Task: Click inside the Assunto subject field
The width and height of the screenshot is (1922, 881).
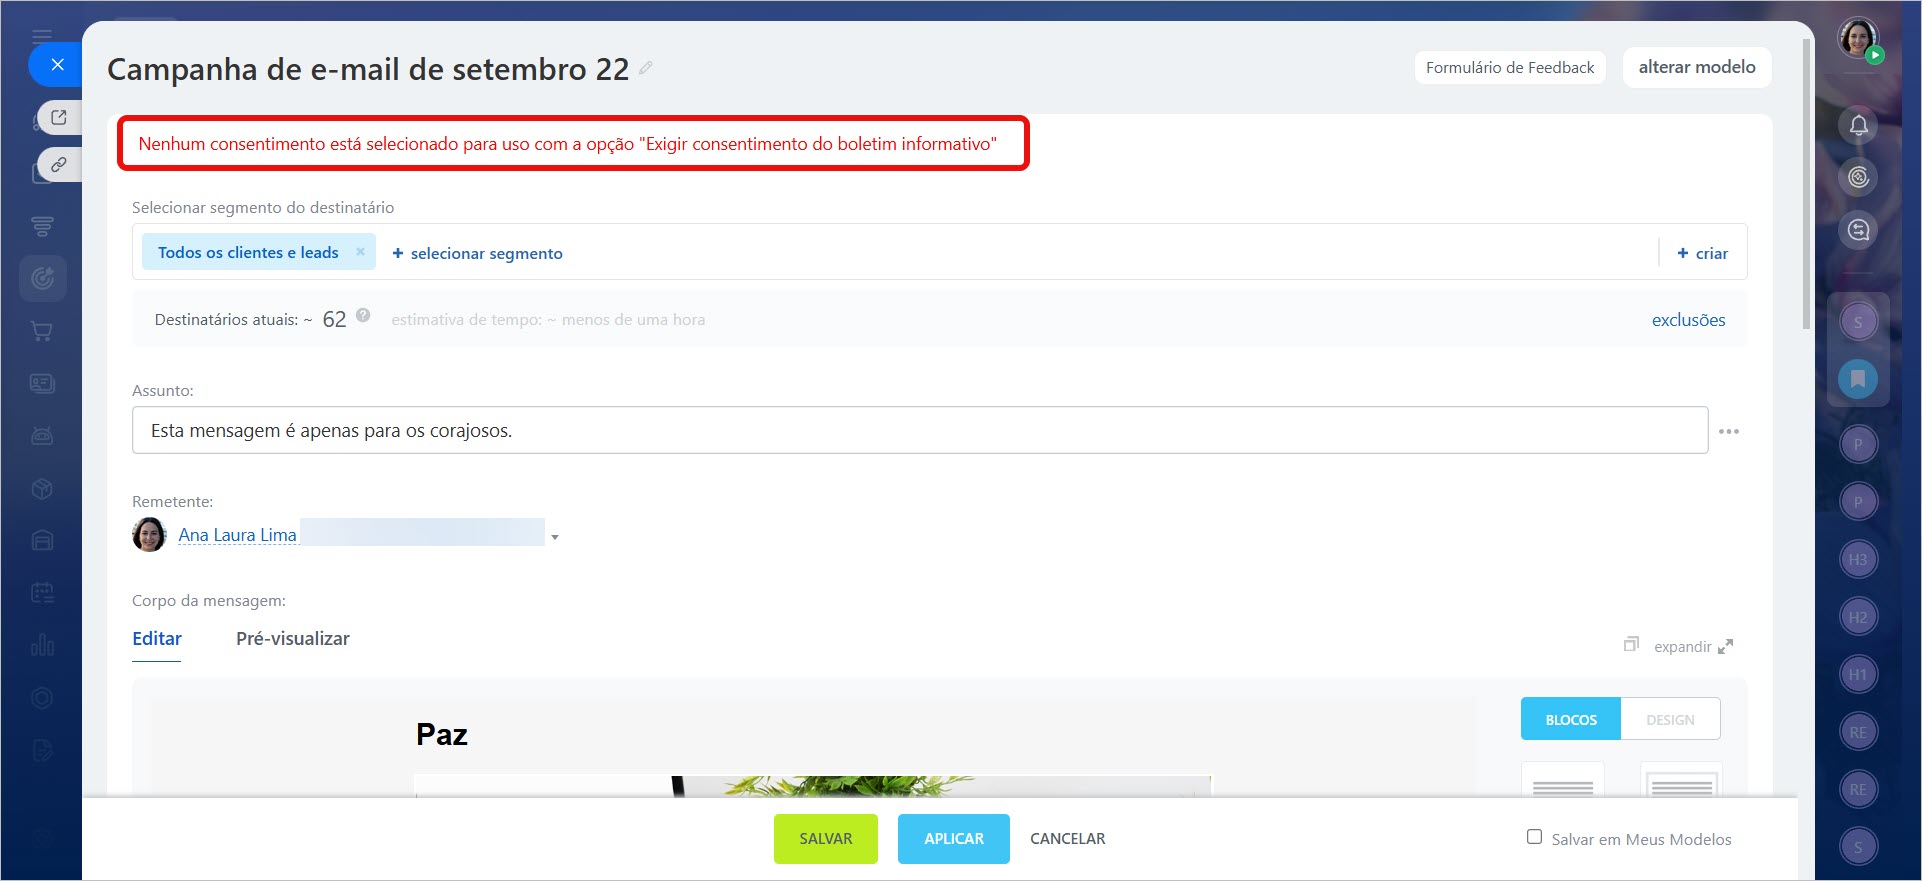Action: (918, 430)
